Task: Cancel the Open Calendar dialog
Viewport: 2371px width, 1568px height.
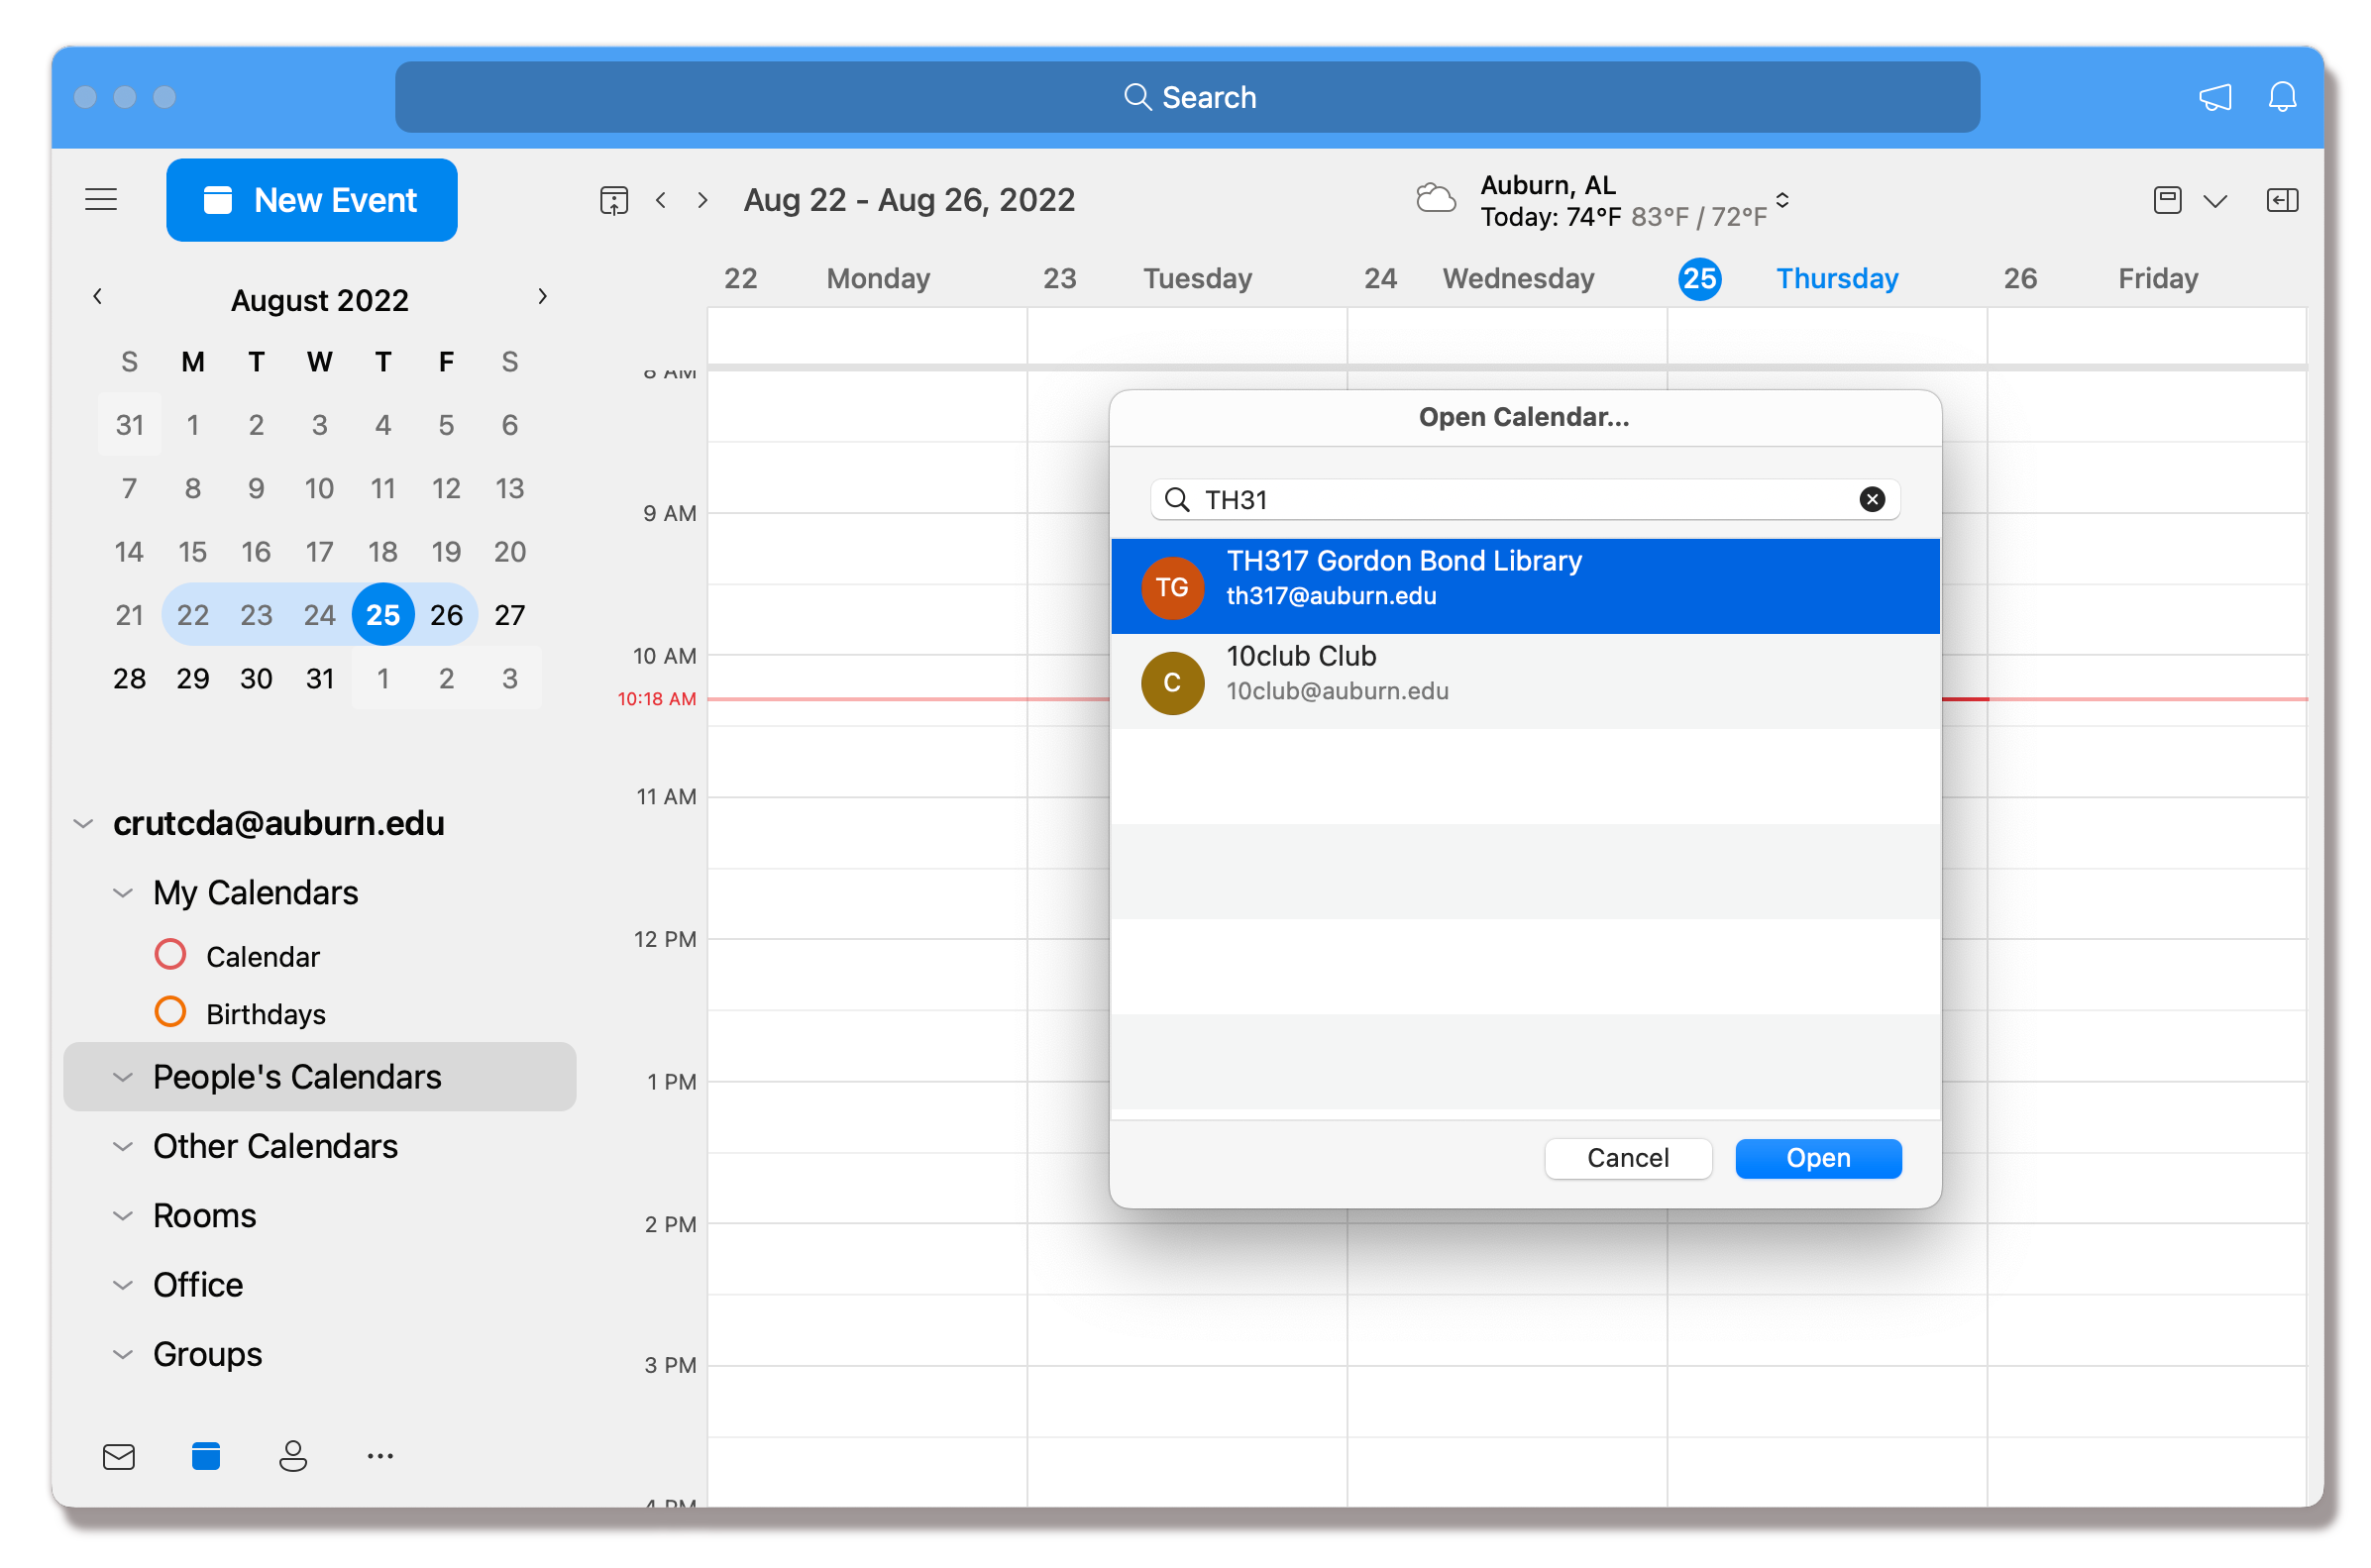Action: click(x=1627, y=1158)
